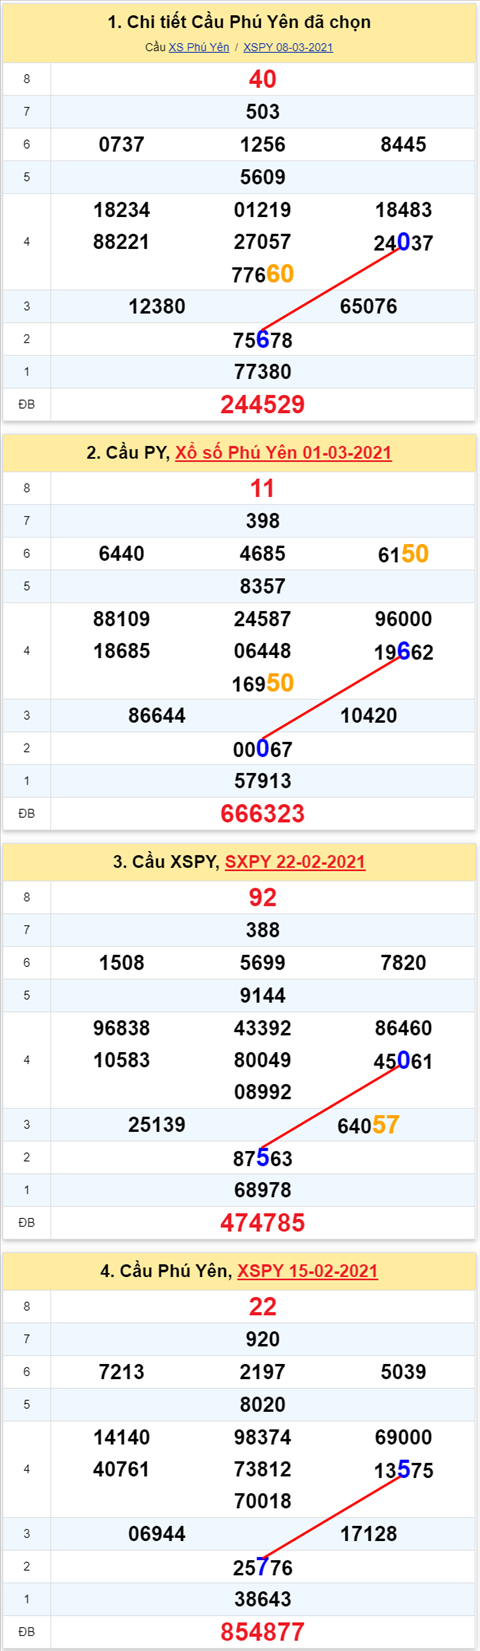Screen dimensions: 480x1651
Task: Click the red prize-eight number 11
Action: point(263,488)
